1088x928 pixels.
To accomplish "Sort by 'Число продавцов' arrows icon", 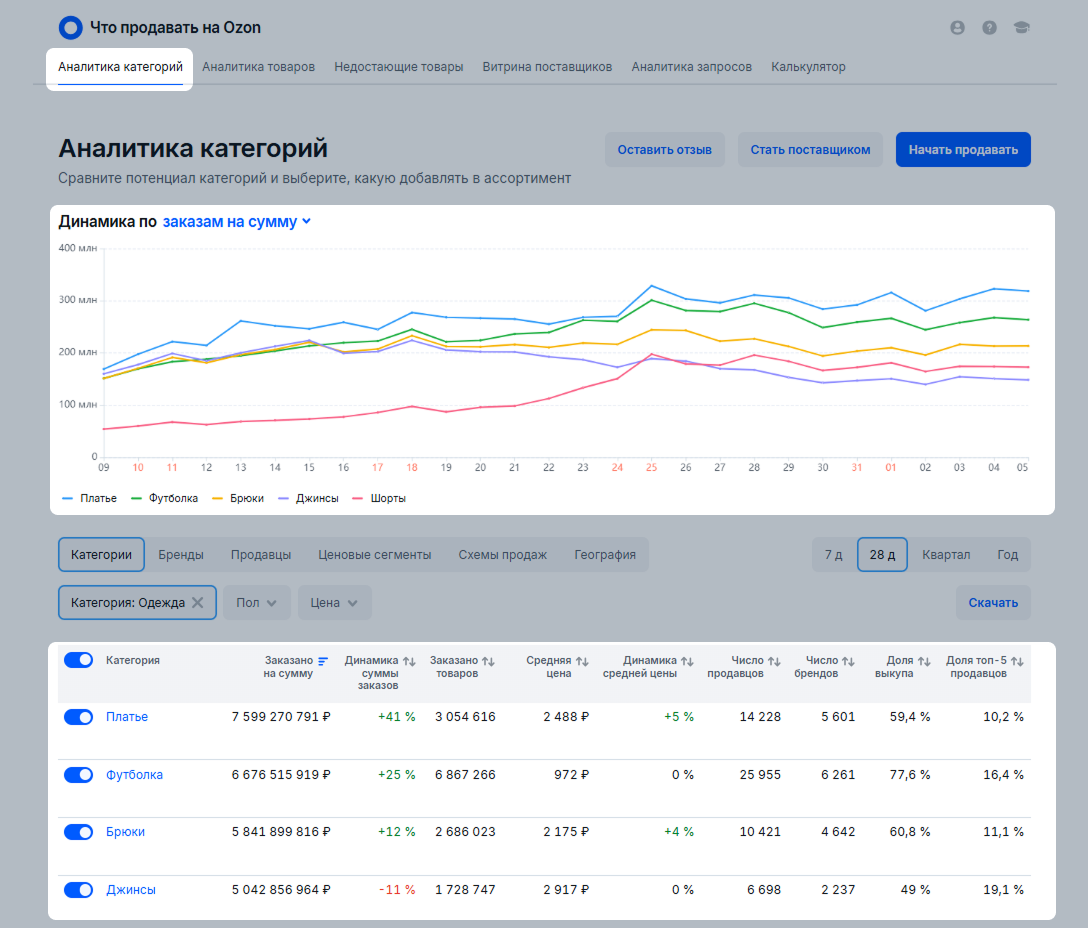I will pyautogui.click(x=774, y=661).
